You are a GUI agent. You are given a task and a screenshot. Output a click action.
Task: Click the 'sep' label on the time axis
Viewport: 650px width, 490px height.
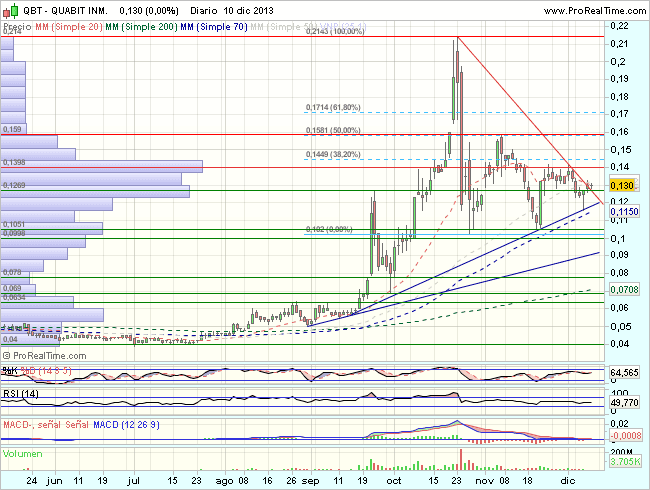coord(310,481)
